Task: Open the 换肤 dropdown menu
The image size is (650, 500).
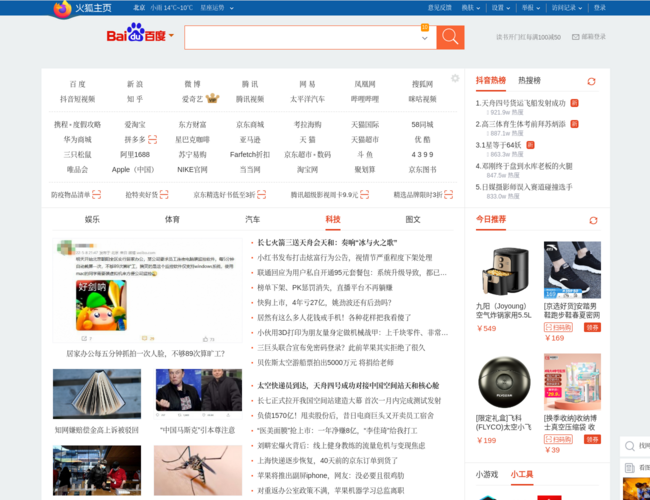Action: 471,8
